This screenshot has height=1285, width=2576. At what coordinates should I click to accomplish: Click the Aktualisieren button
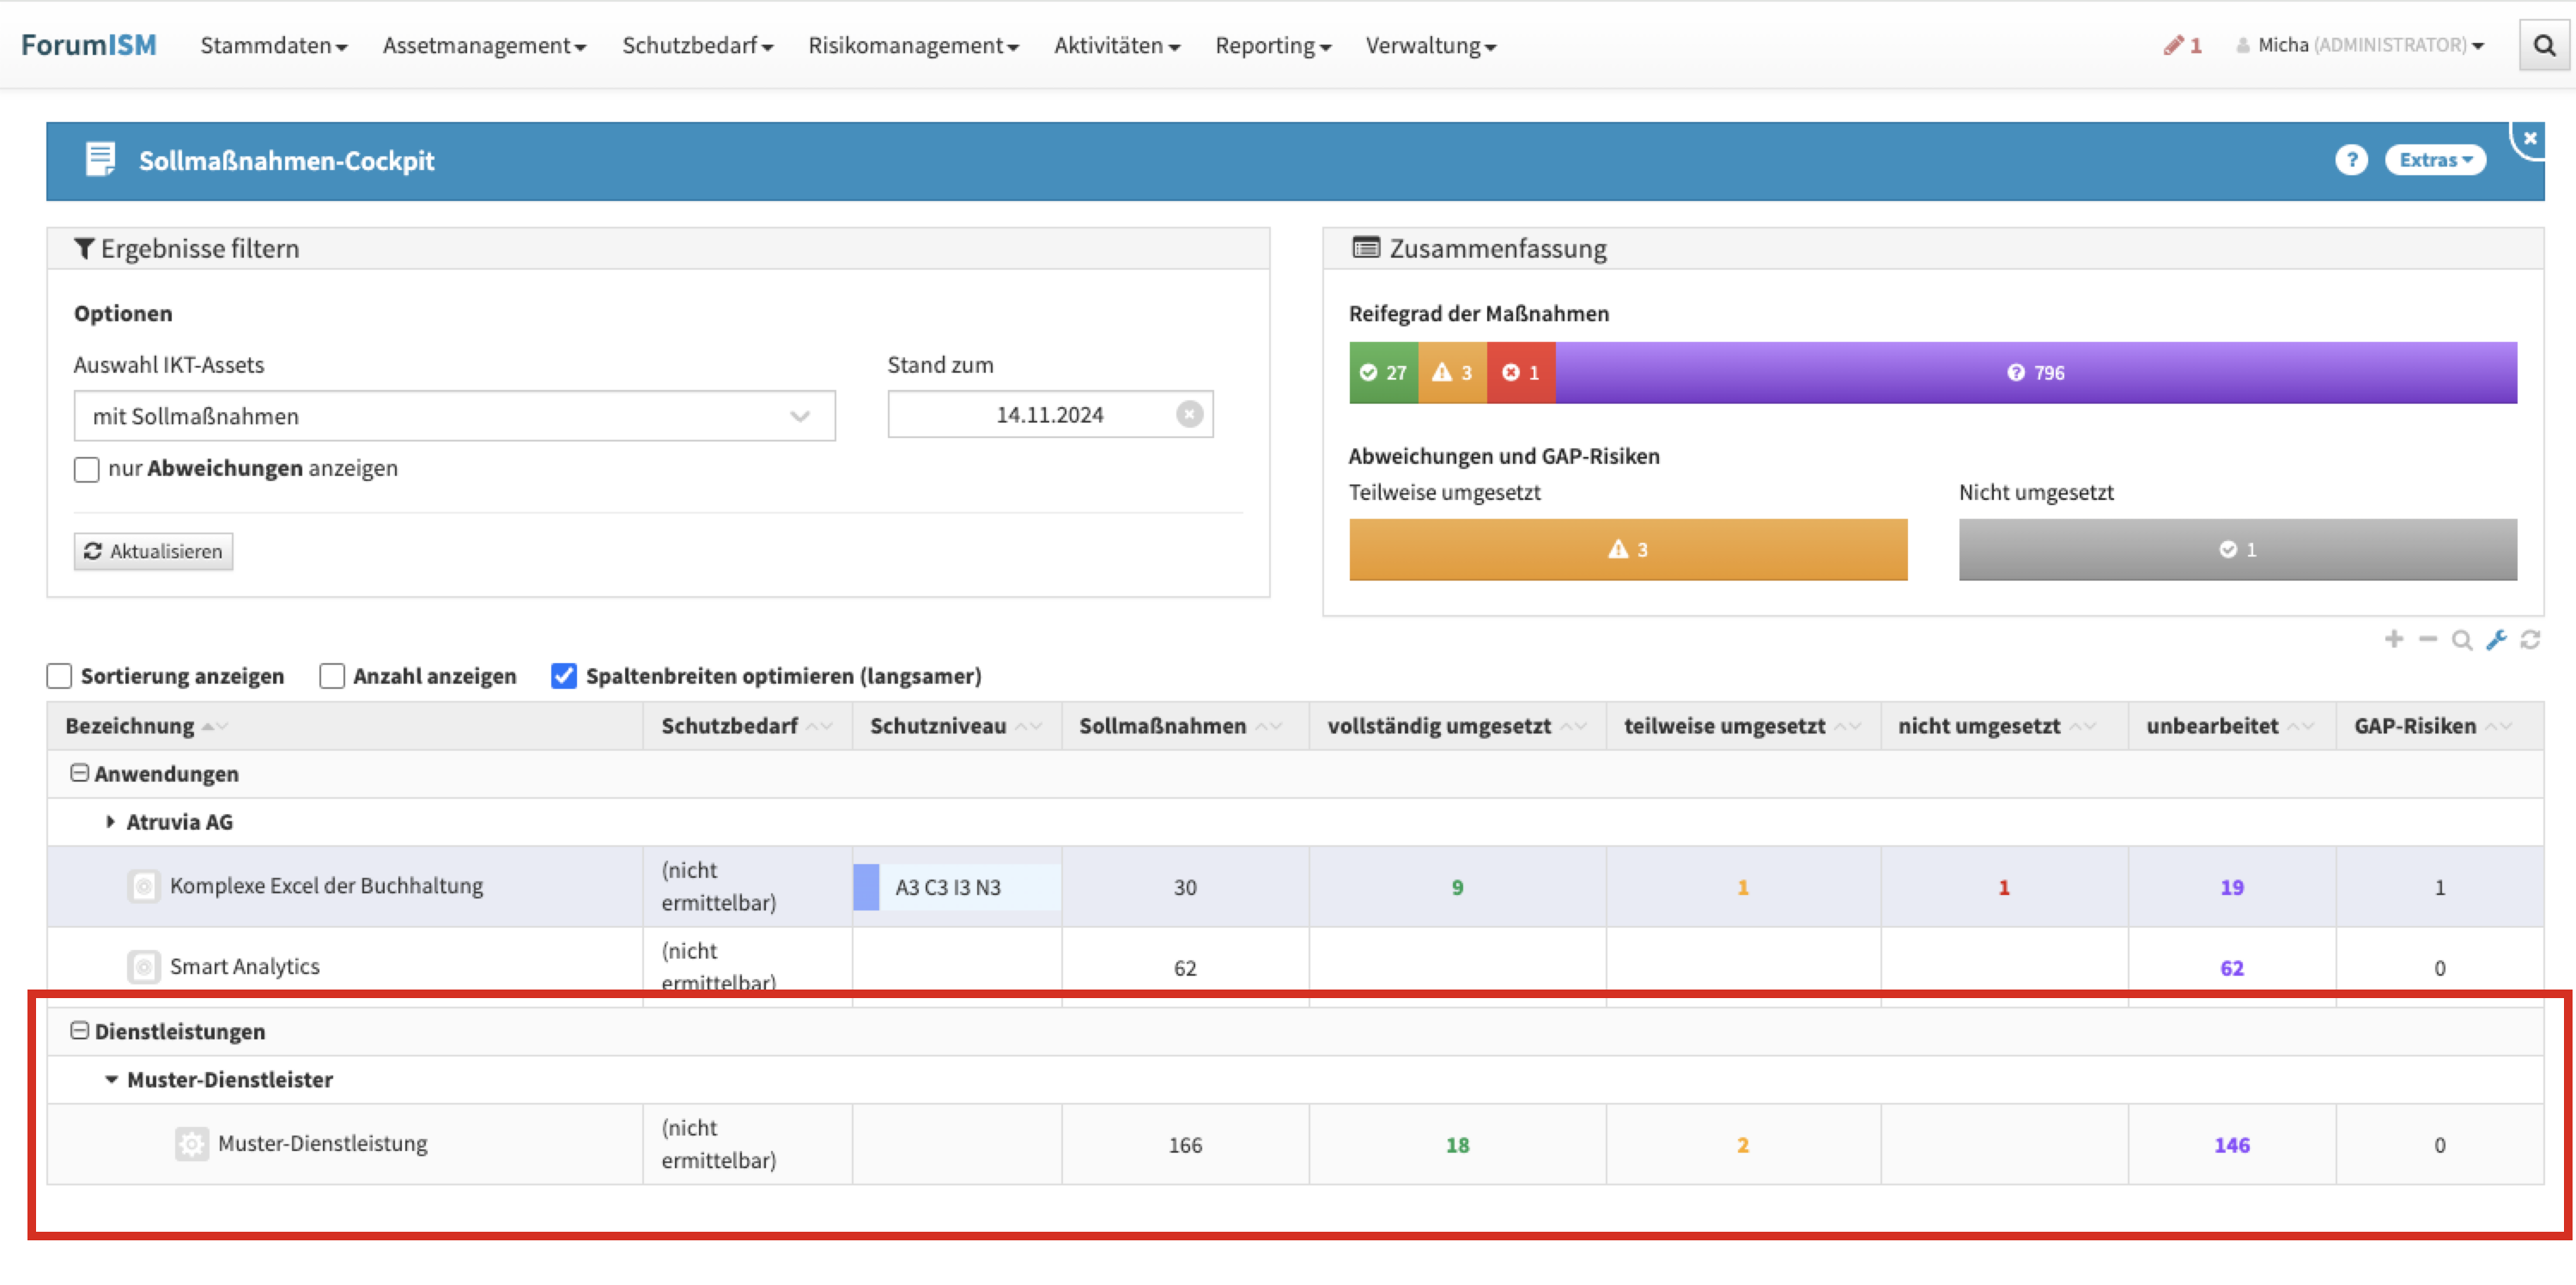pos(153,552)
